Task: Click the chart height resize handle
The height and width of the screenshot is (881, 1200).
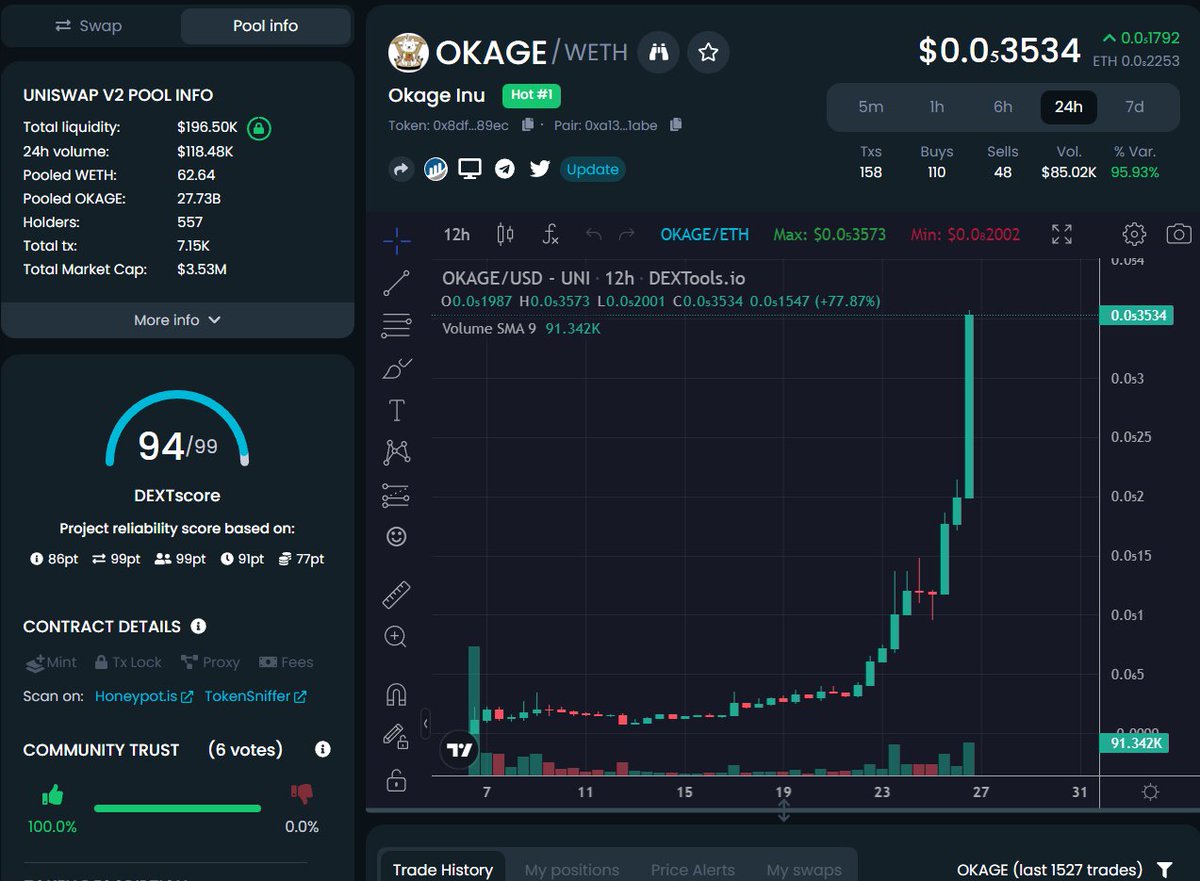Action: [x=784, y=810]
